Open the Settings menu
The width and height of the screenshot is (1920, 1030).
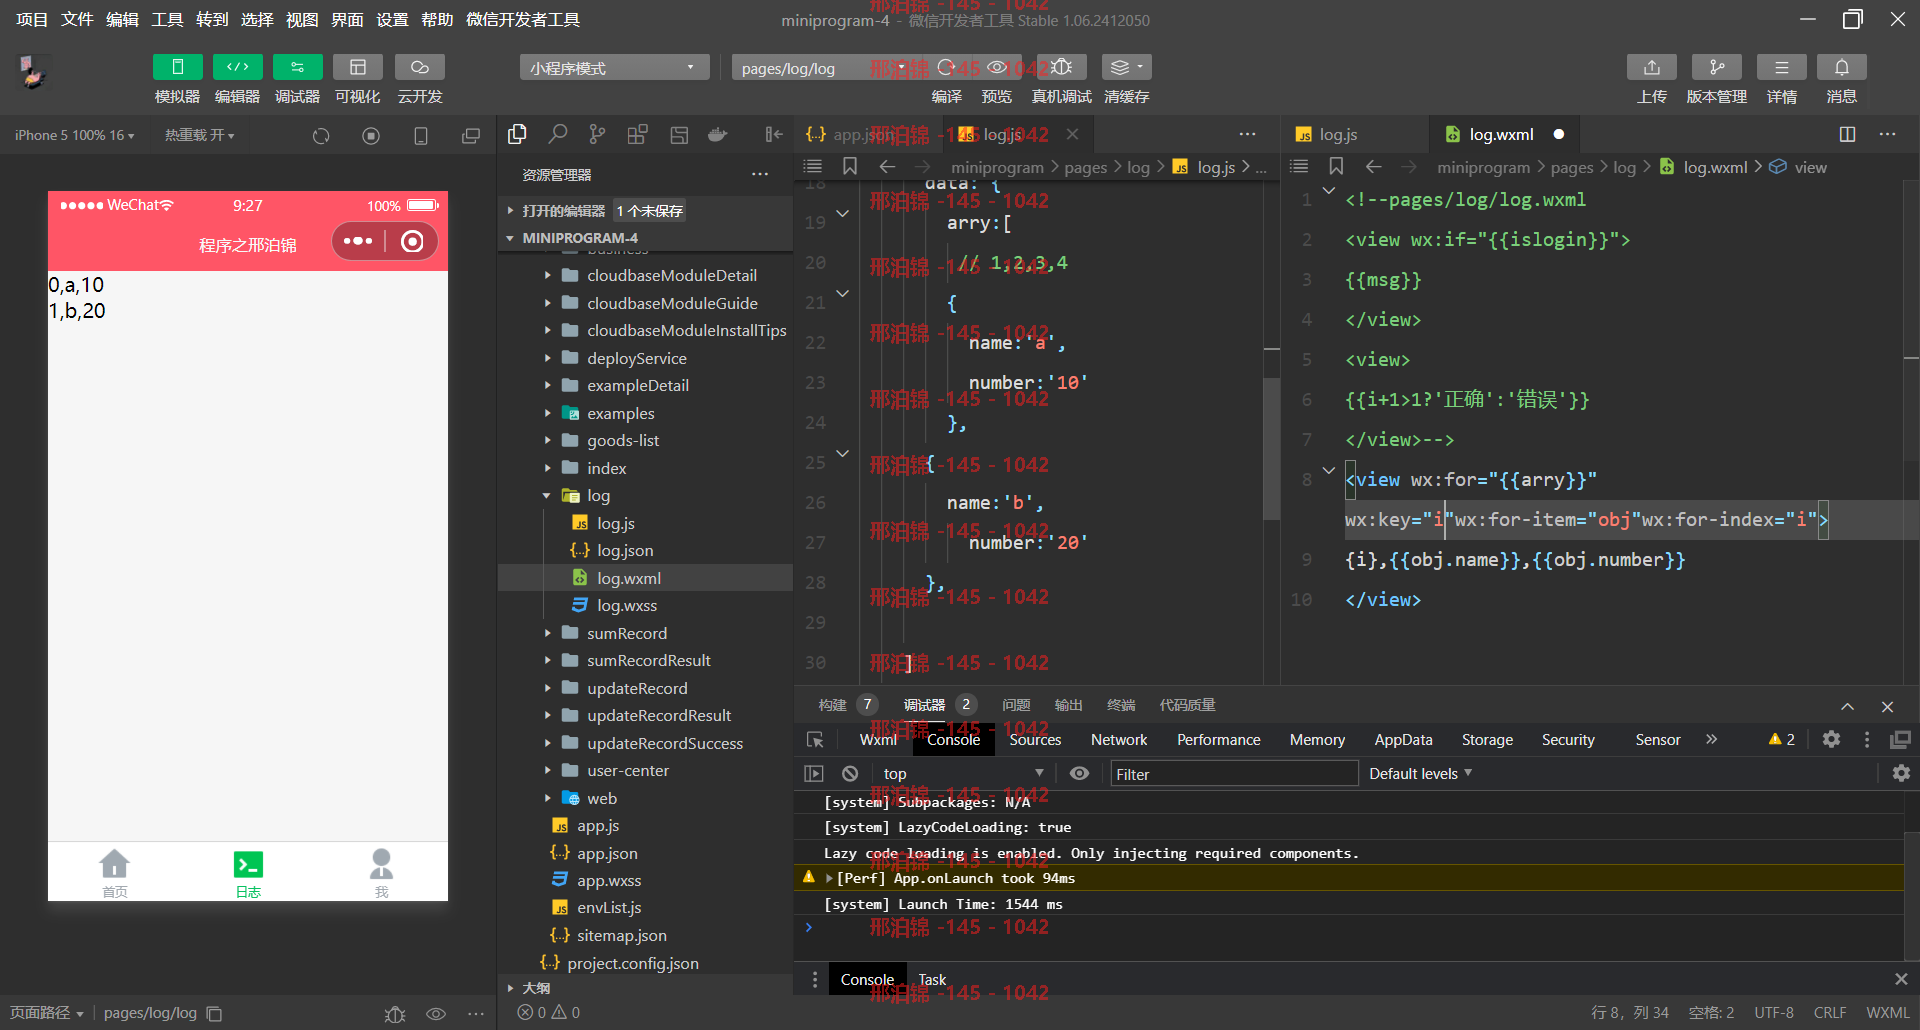tap(392, 19)
